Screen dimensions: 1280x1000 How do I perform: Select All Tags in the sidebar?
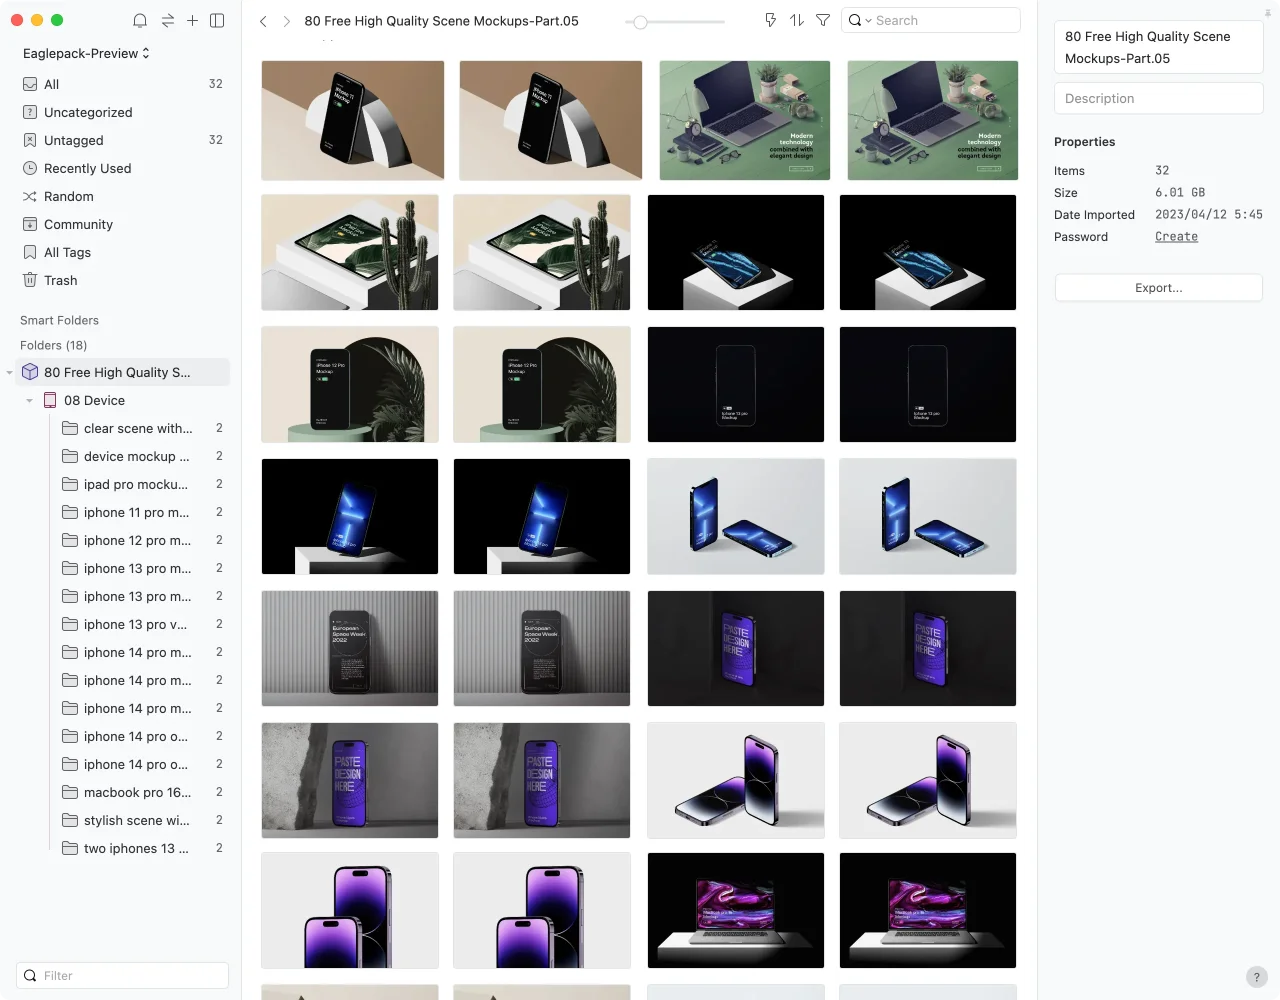67,253
